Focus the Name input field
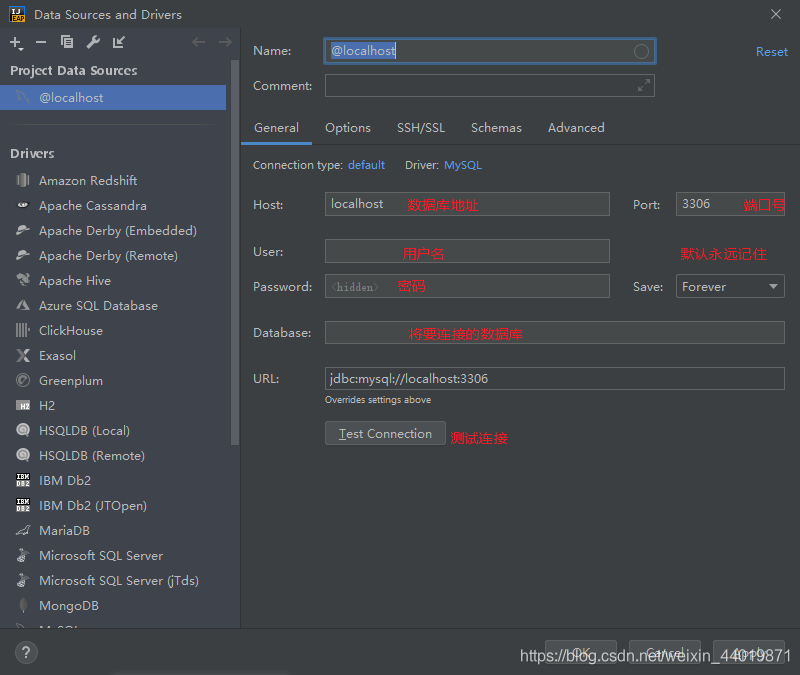The height and width of the screenshot is (675, 800). [x=490, y=51]
